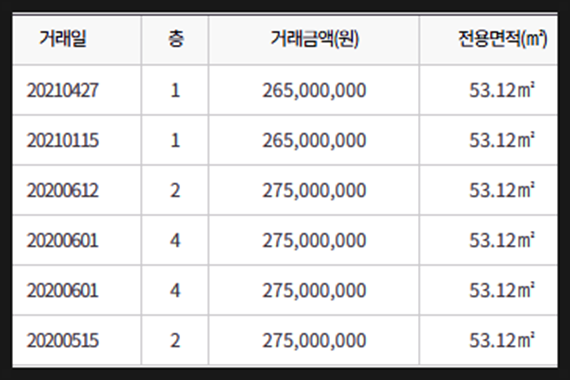Click the 거래금액(원) column header
This screenshot has width=570, height=380.
click(314, 39)
